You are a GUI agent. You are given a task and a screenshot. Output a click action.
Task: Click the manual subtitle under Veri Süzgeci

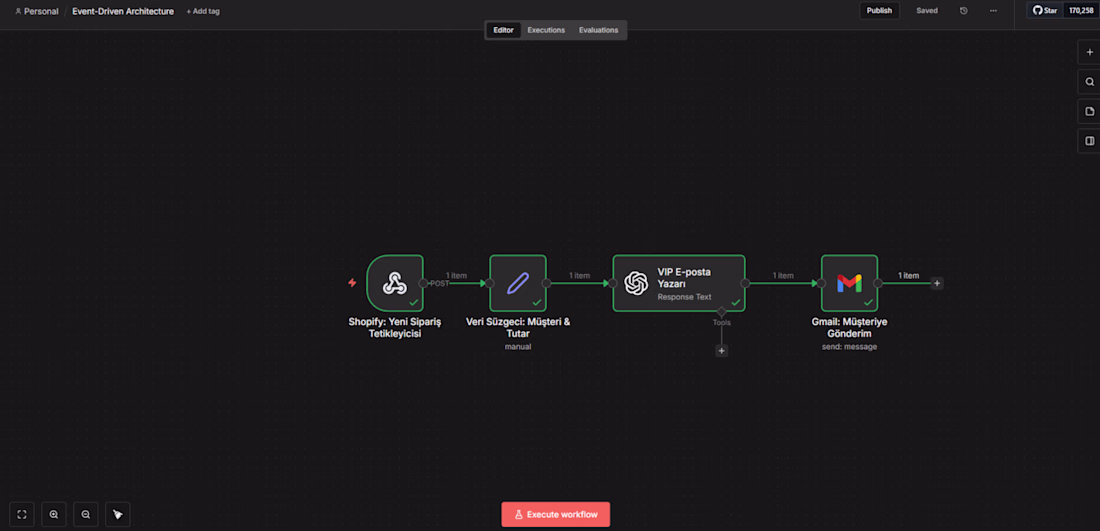pyautogui.click(x=518, y=347)
